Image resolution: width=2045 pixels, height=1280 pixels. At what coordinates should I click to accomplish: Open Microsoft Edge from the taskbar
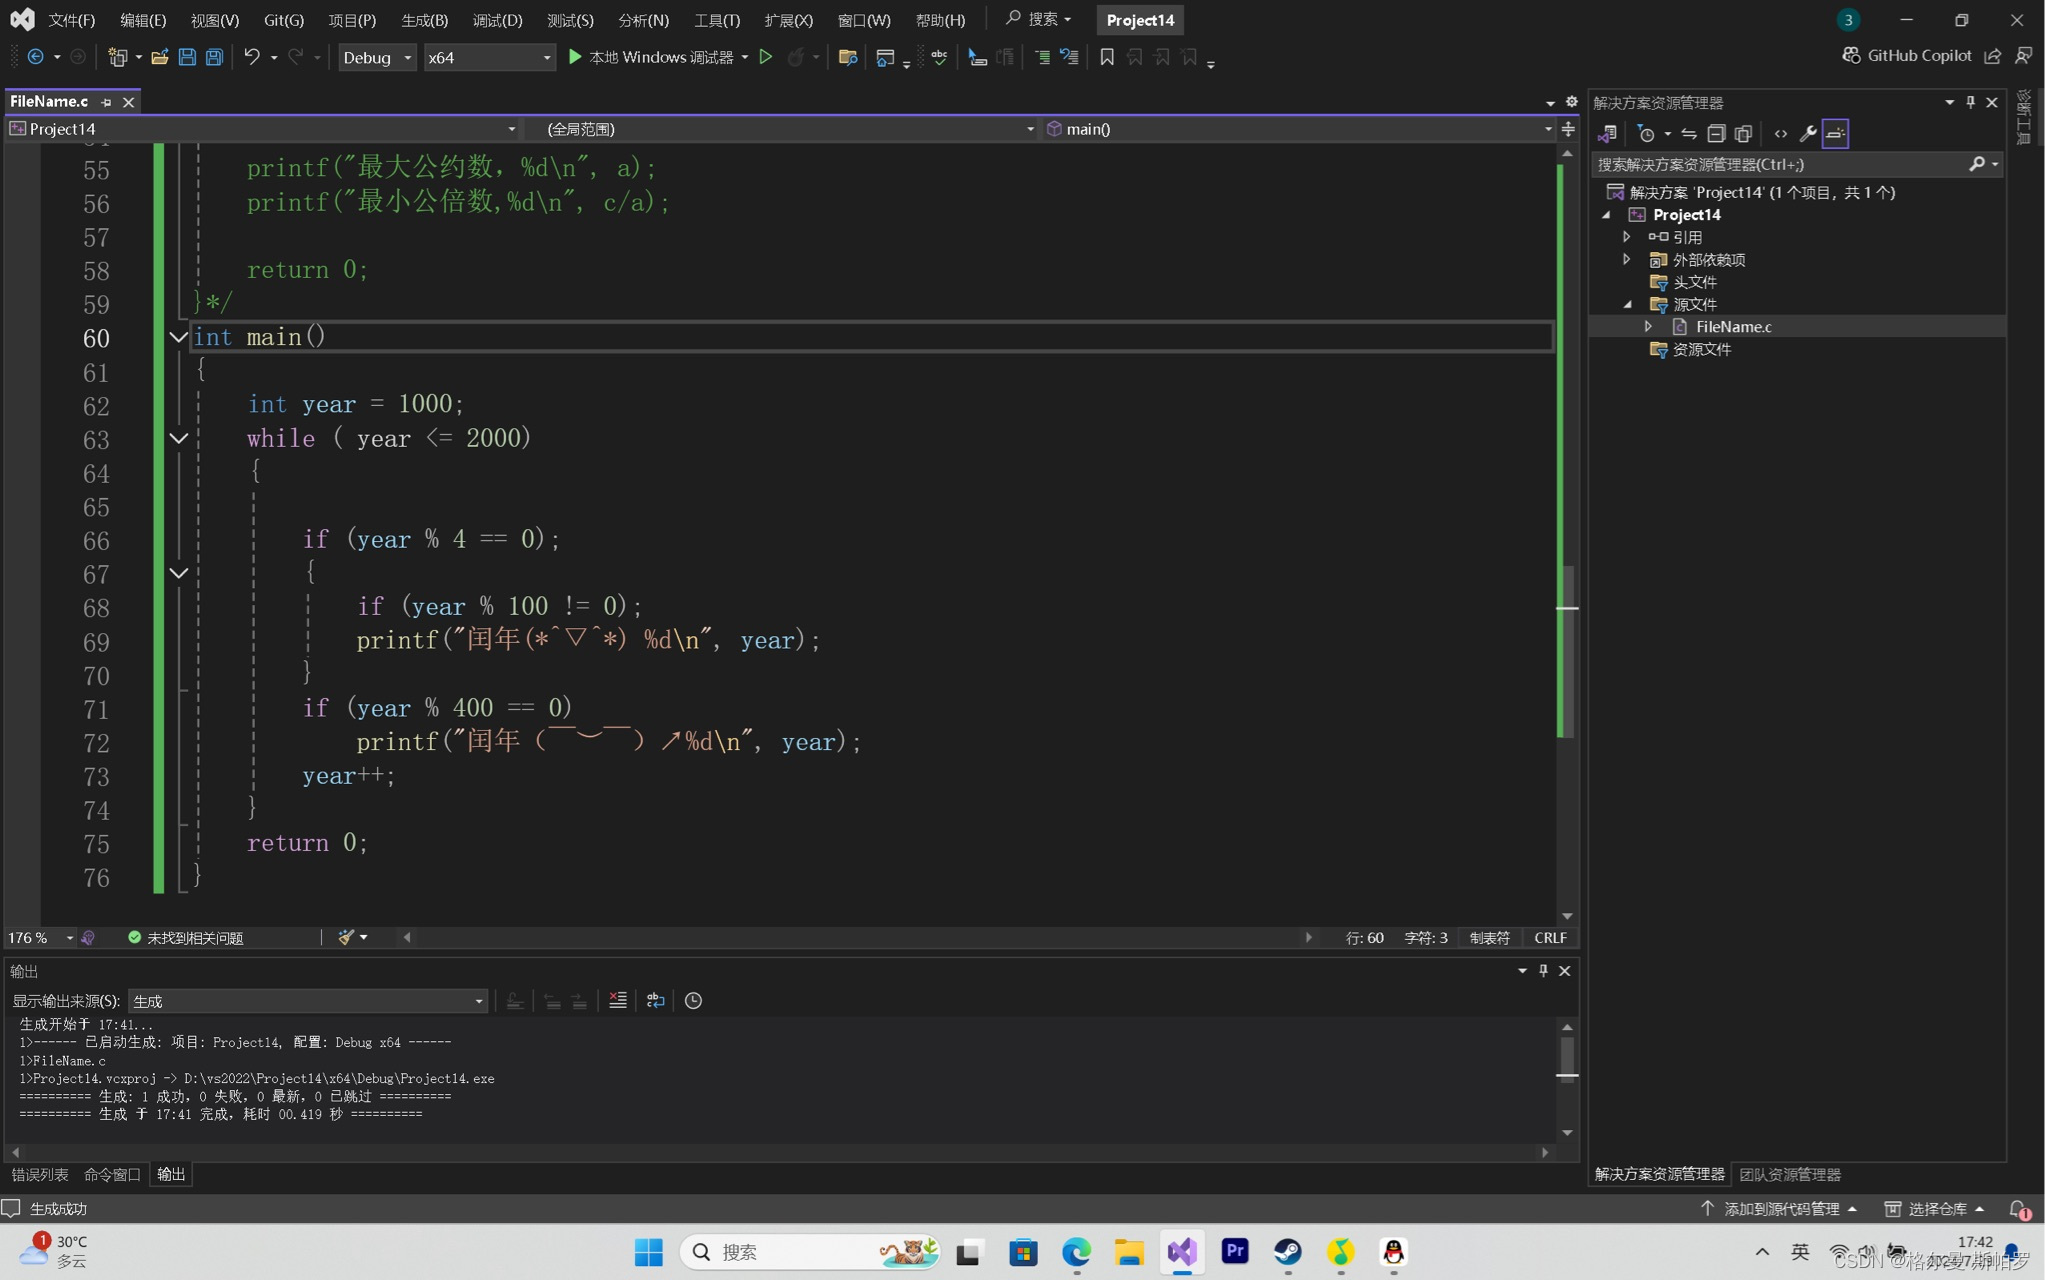coord(1076,1252)
